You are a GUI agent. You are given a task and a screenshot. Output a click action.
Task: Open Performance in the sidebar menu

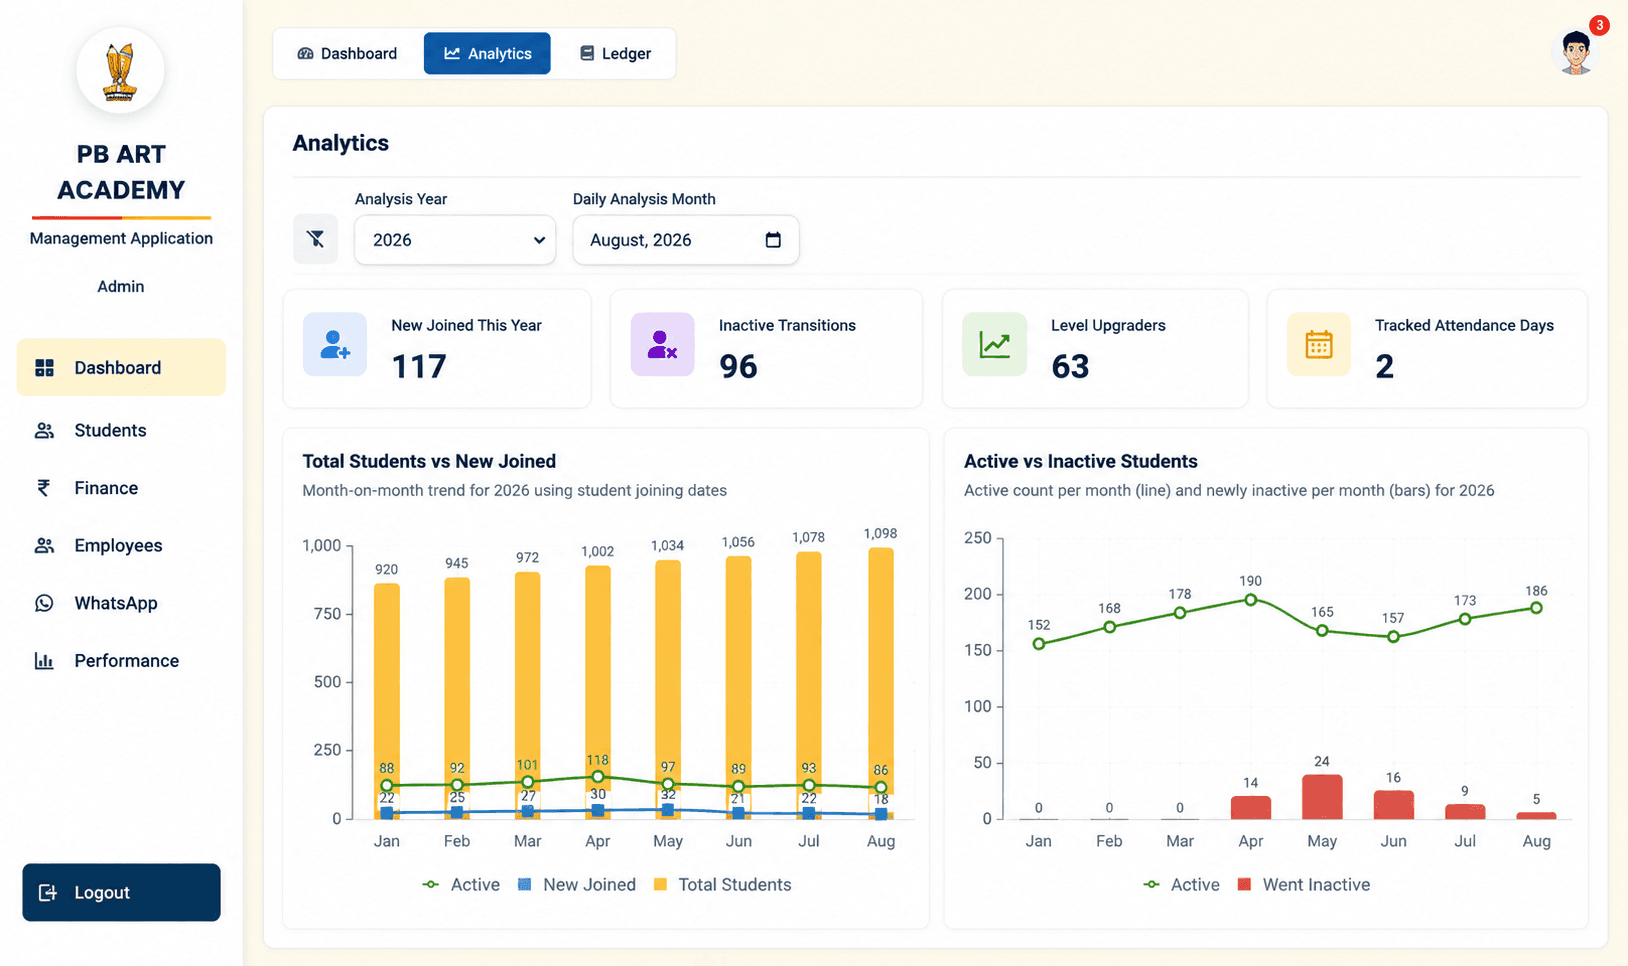[121, 661]
